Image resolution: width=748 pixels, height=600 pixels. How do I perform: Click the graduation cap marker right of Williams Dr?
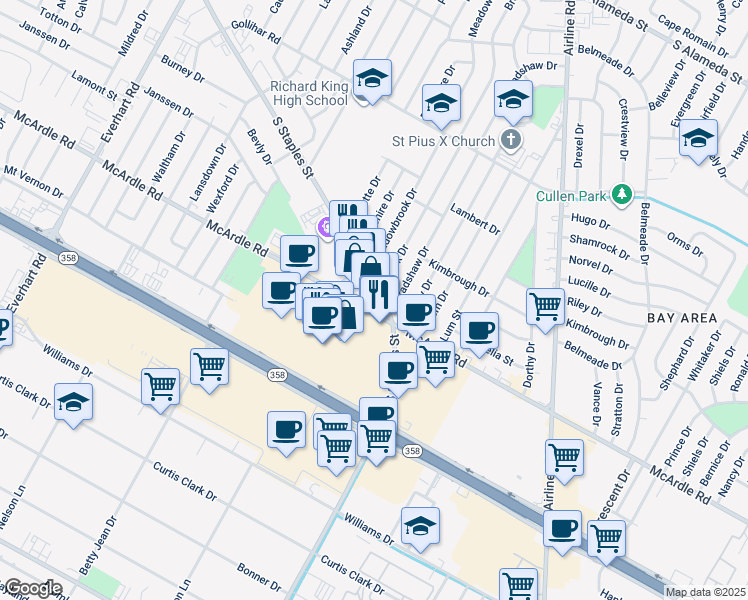pyautogui.click(x=421, y=526)
